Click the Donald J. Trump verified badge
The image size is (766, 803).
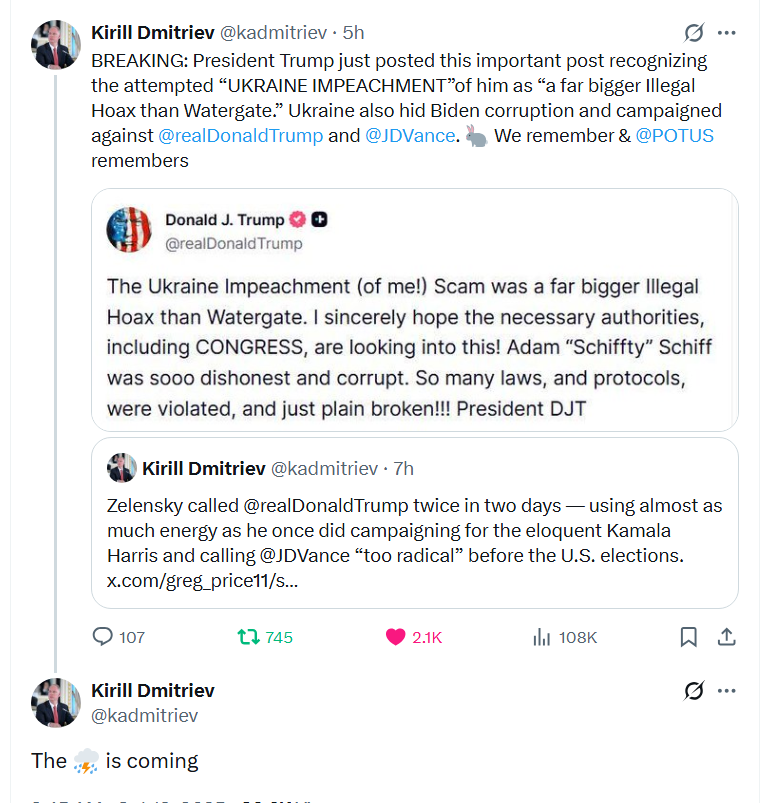[x=297, y=220]
